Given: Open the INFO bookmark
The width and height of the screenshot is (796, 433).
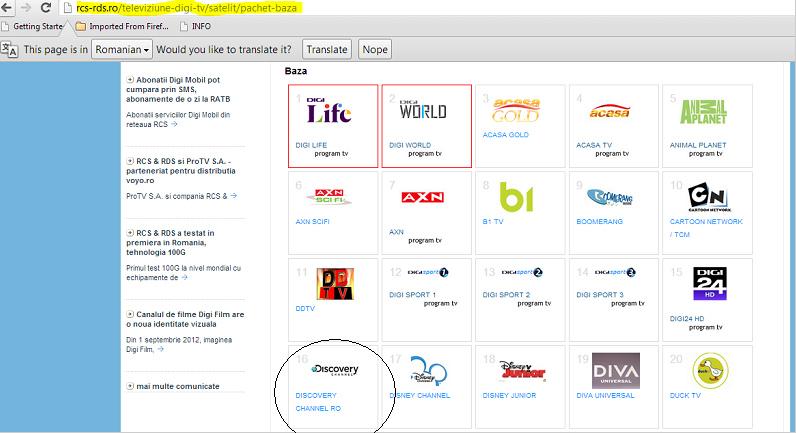Looking at the screenshot, I should [200, 25].
